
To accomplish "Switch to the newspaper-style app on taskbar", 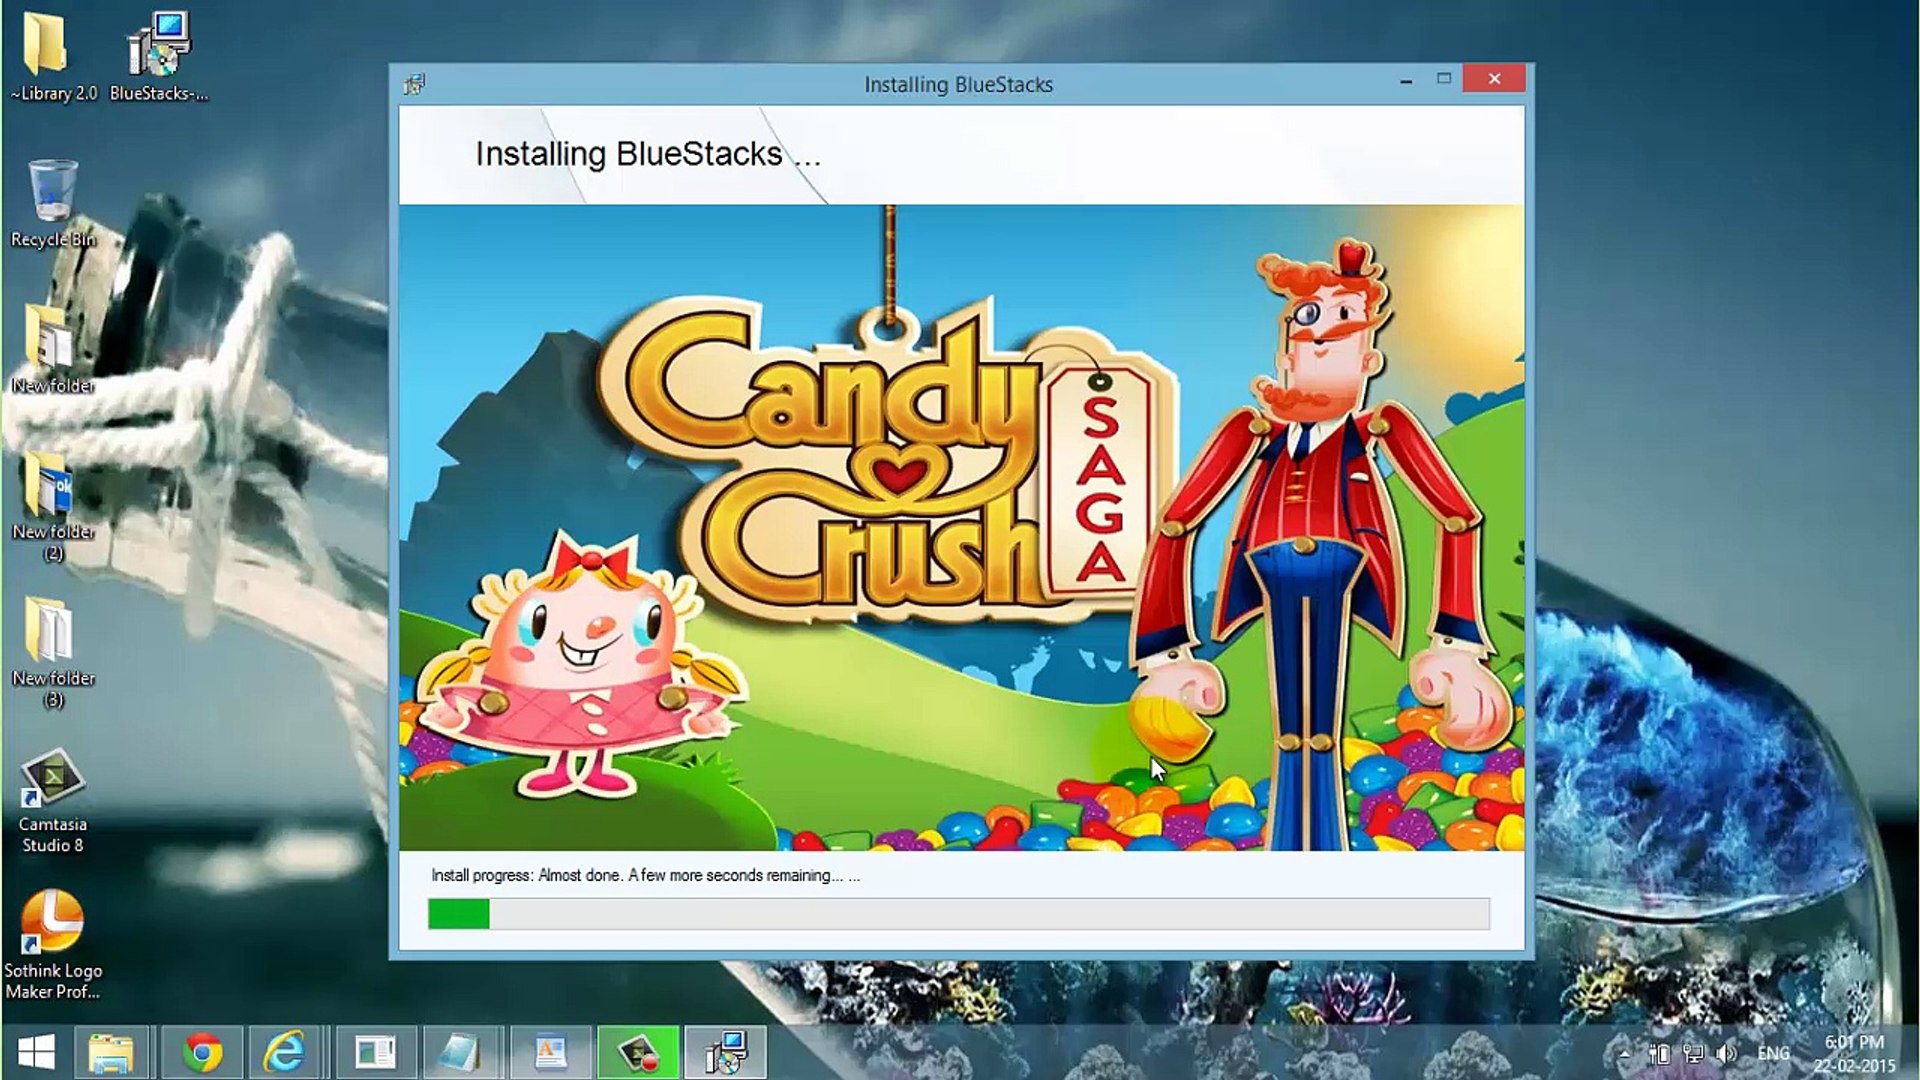I will coord(375,1052).
